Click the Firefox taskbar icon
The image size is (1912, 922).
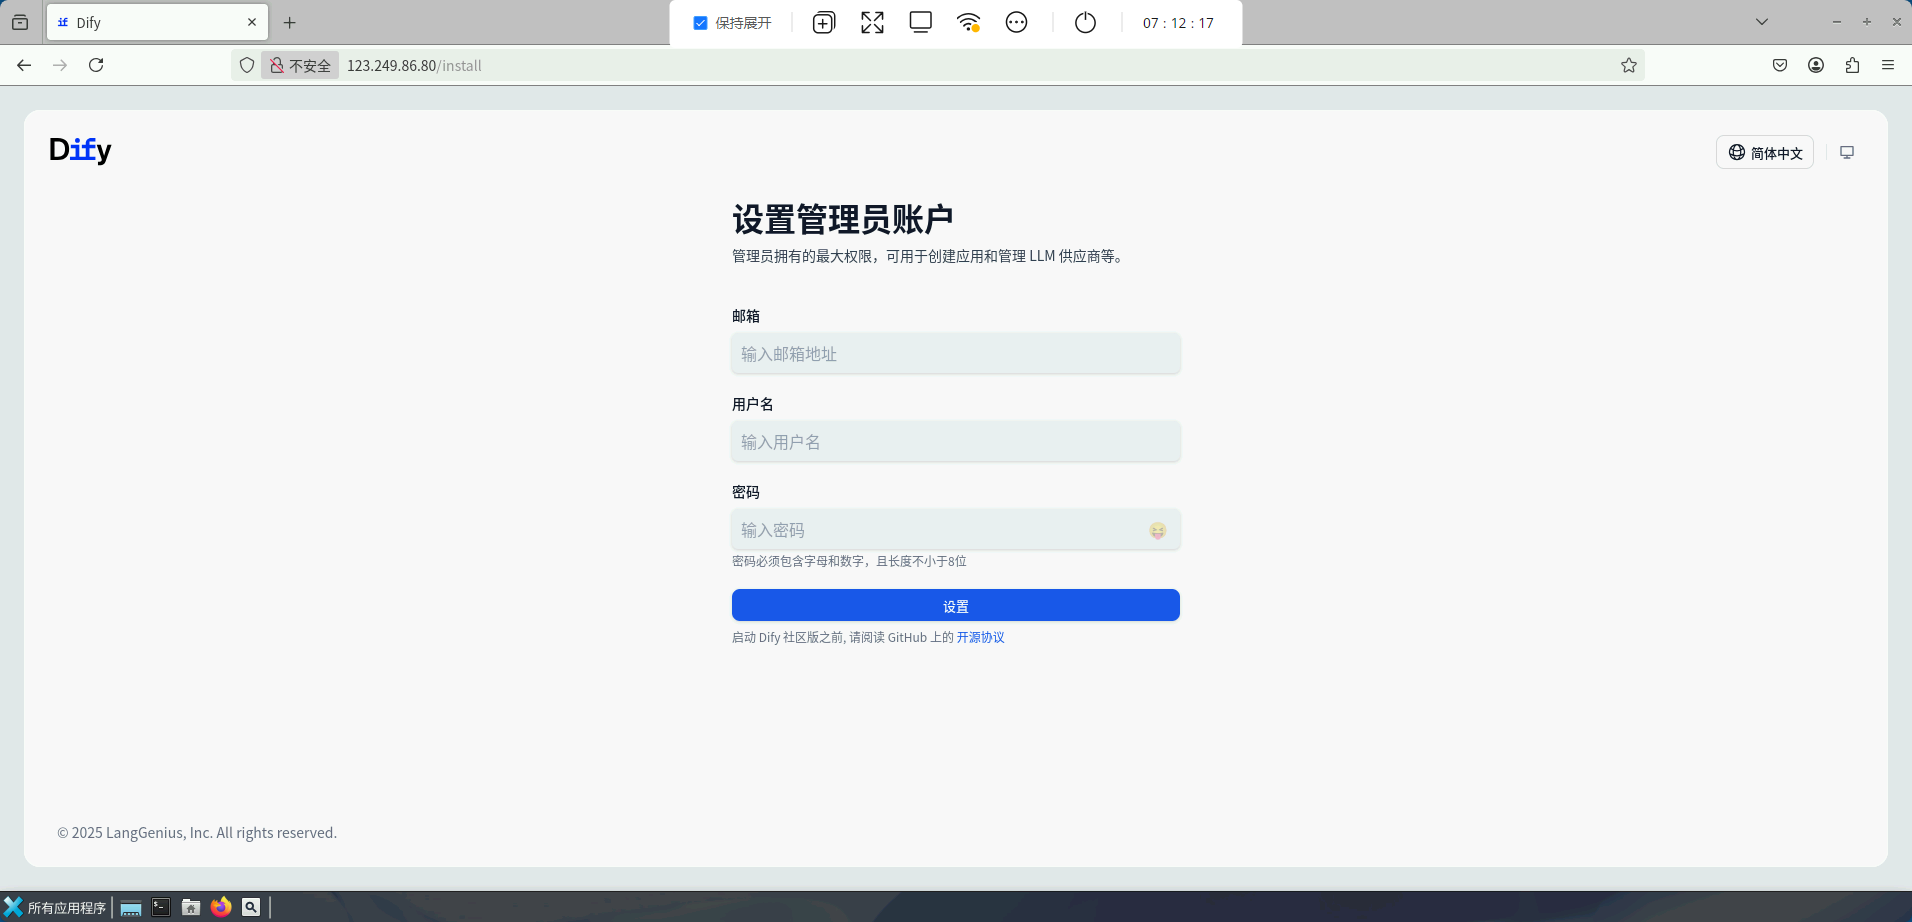[x=221, y=907]
